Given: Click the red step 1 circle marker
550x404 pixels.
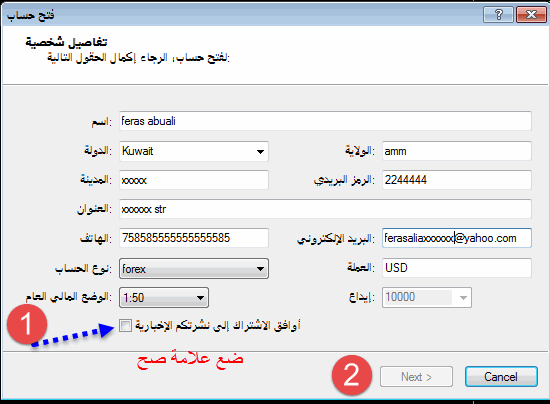Looking at the screenshot, I should [x=27, y=323].
